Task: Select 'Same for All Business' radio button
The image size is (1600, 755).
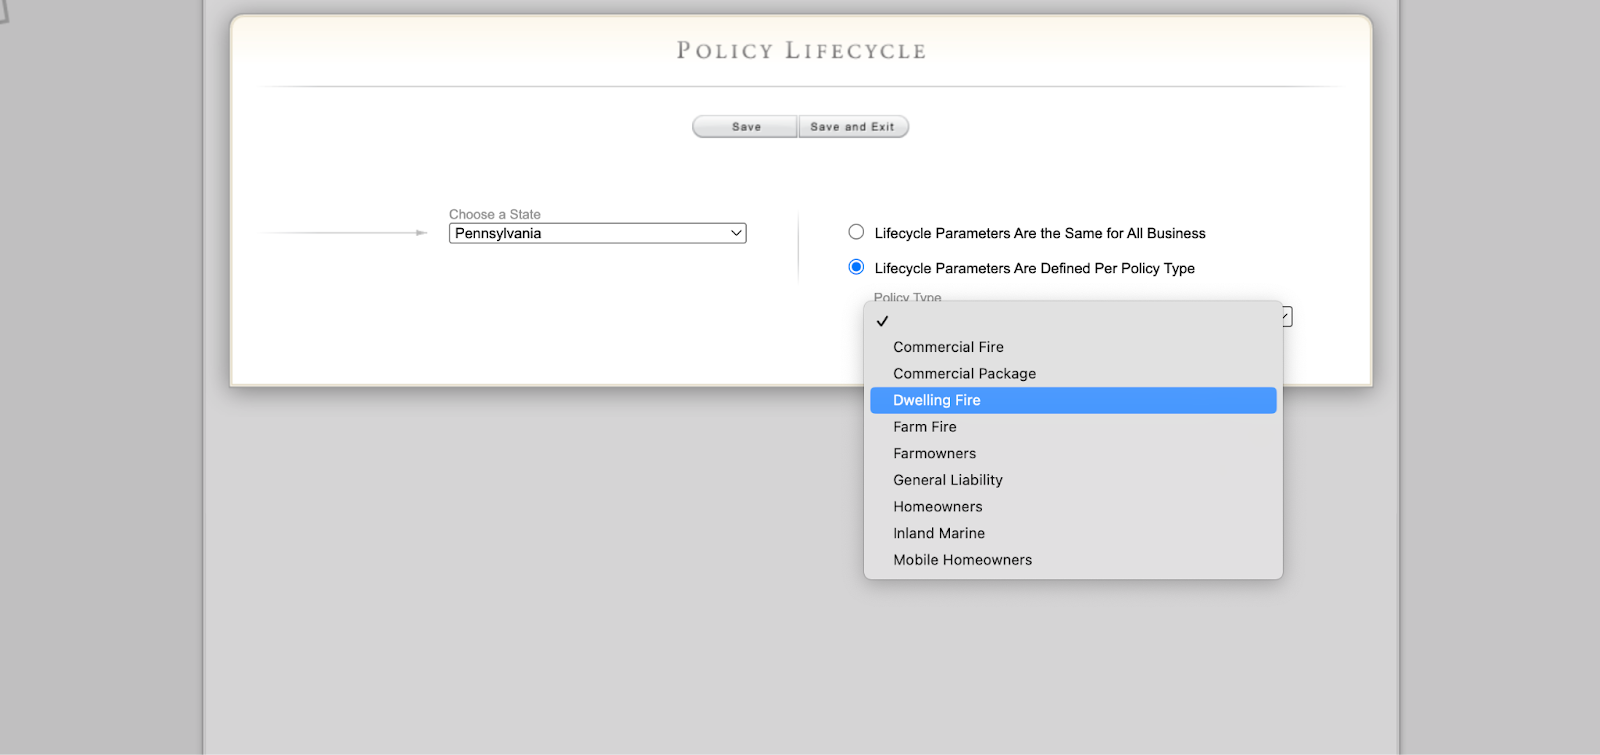Action: (x=856, y=232)
